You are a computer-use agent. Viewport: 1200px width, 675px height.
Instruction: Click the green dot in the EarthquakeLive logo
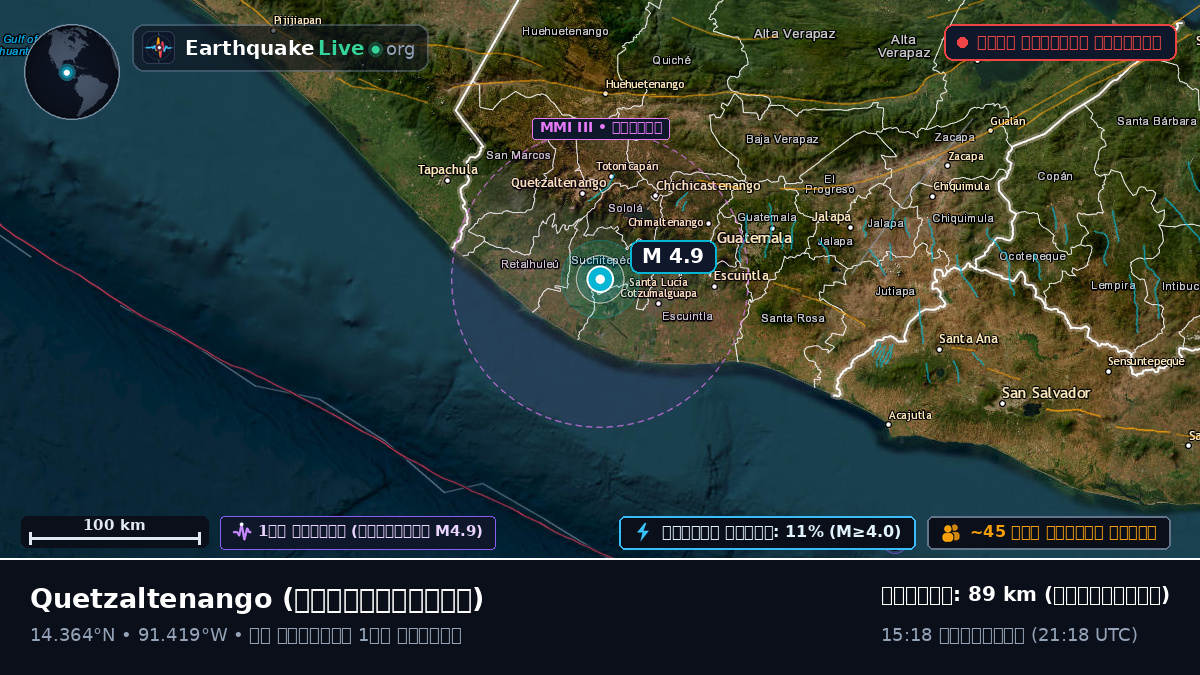coord(375,49)
